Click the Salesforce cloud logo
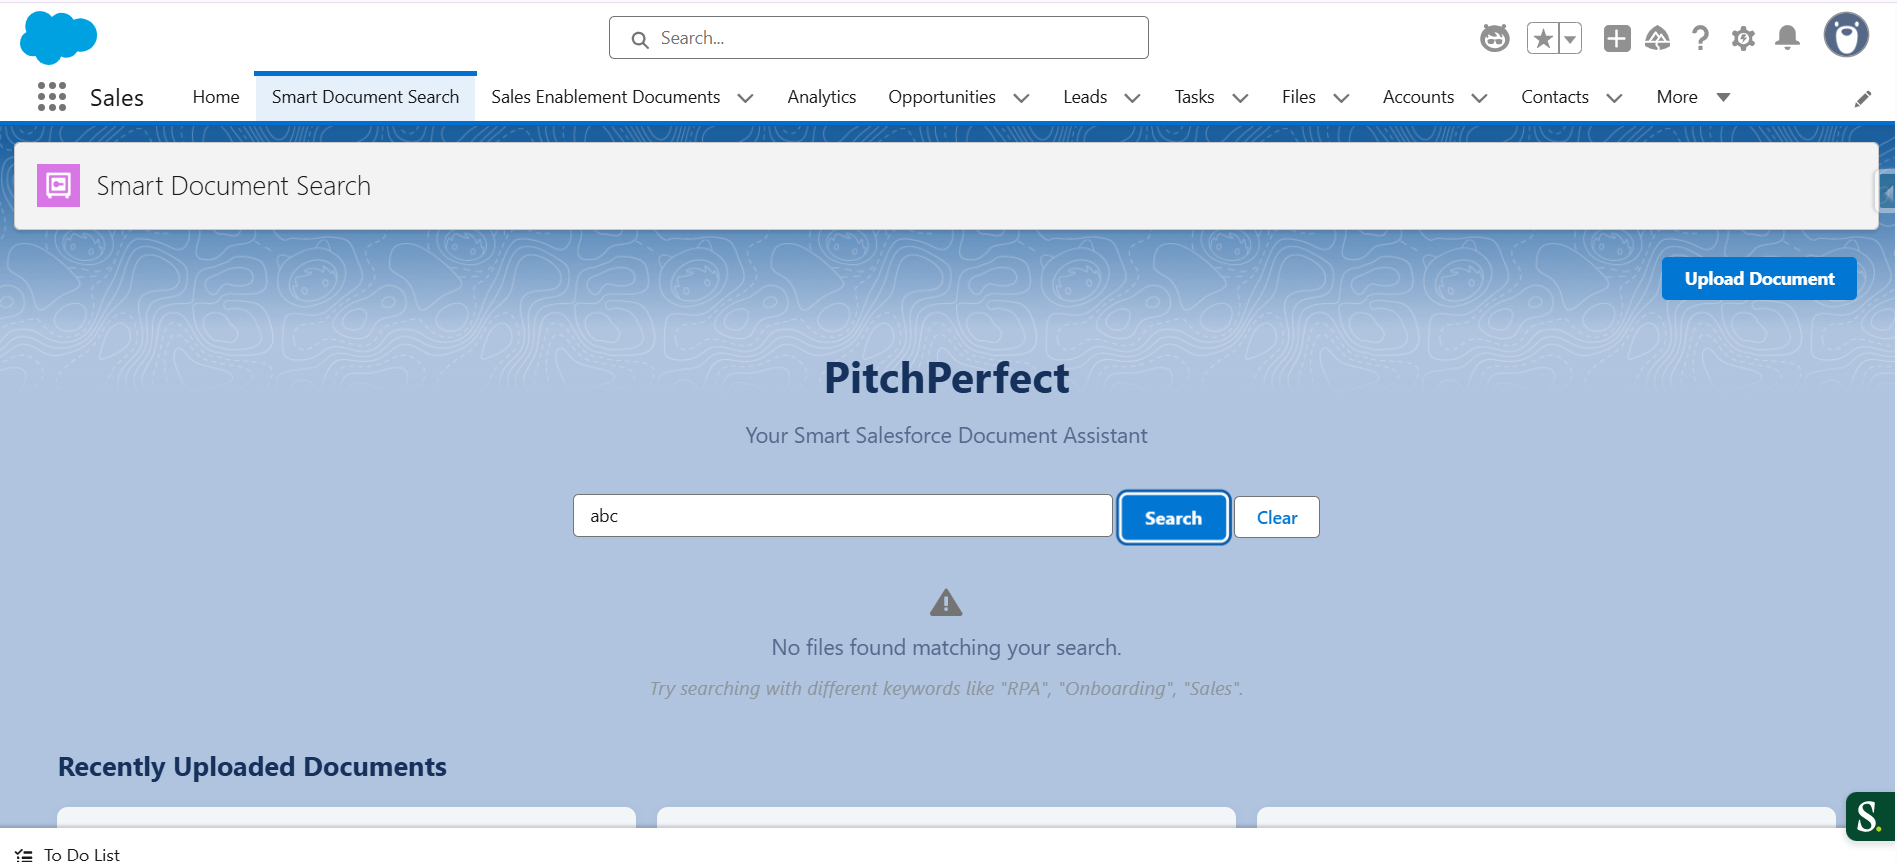The width and height of the screenshot is (1897, 862). [58, 38]
